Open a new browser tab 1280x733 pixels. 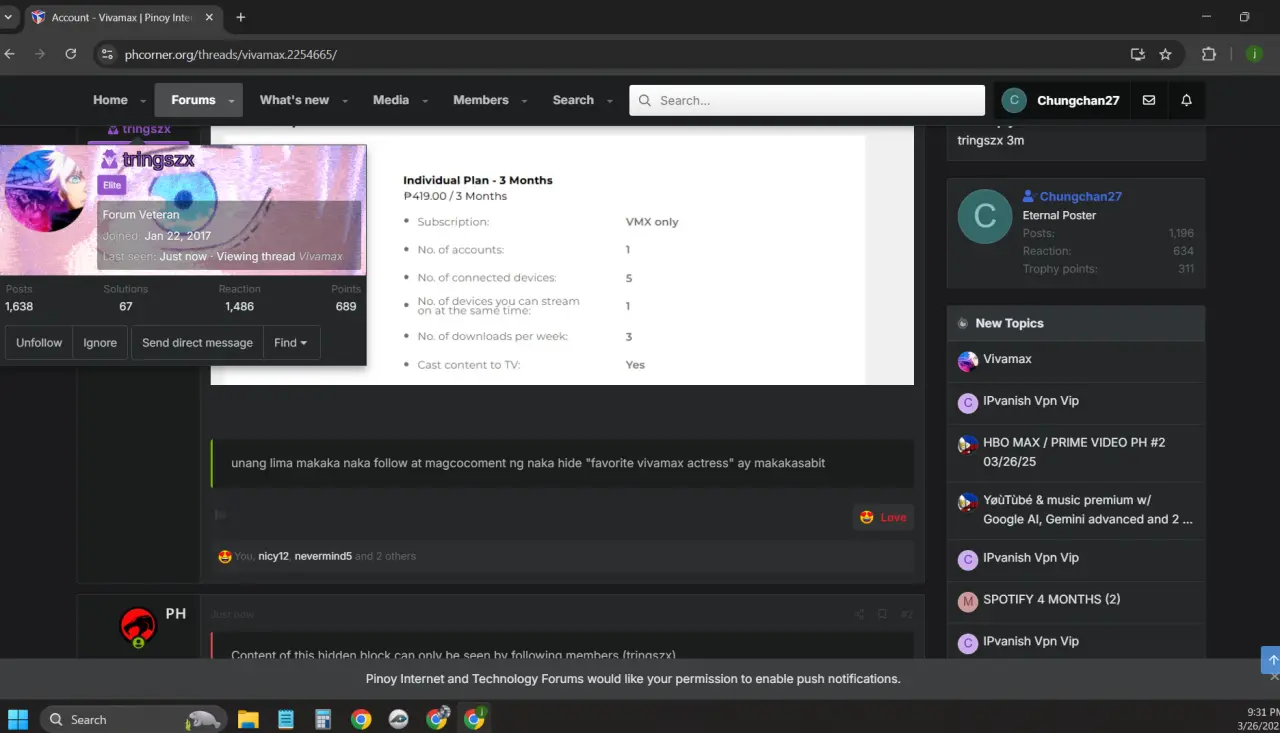click(241, 17)
